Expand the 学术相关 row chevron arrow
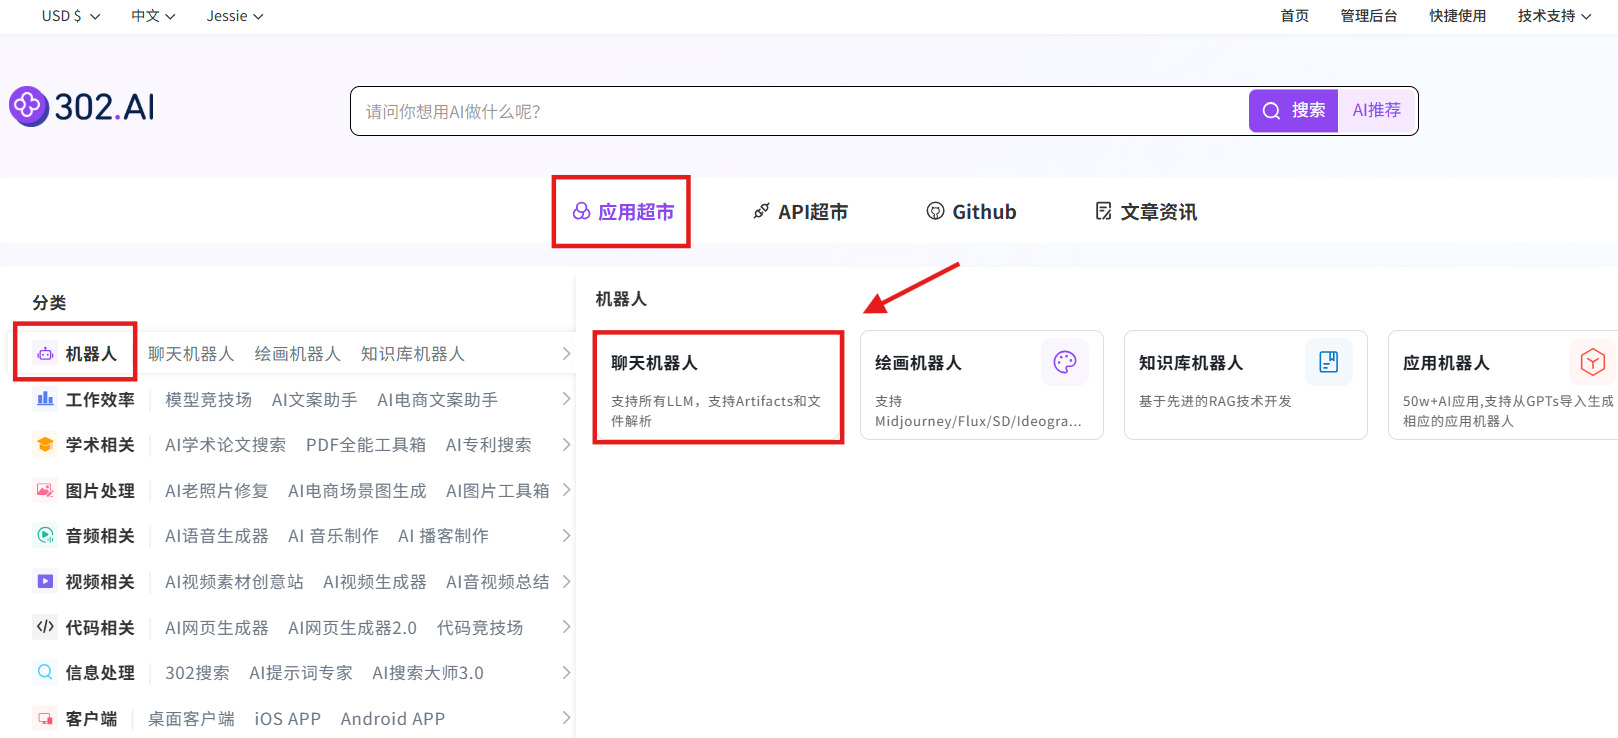This screenshot has height=738, width=1618. [566, 444]
